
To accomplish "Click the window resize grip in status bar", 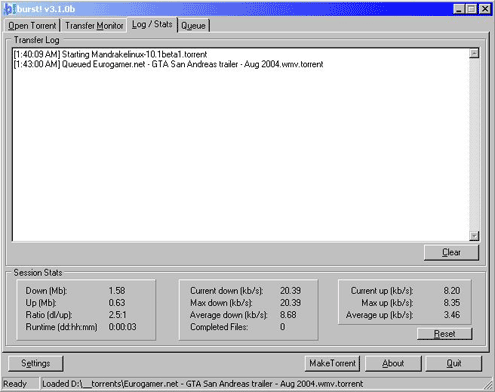I will point(488,385).
